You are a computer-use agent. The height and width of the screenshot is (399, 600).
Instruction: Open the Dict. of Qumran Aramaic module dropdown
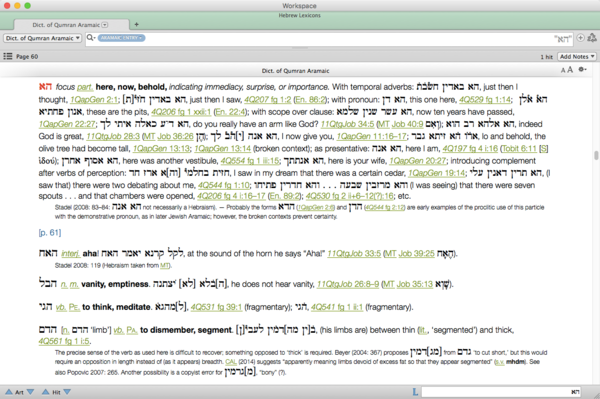[42, 38]
